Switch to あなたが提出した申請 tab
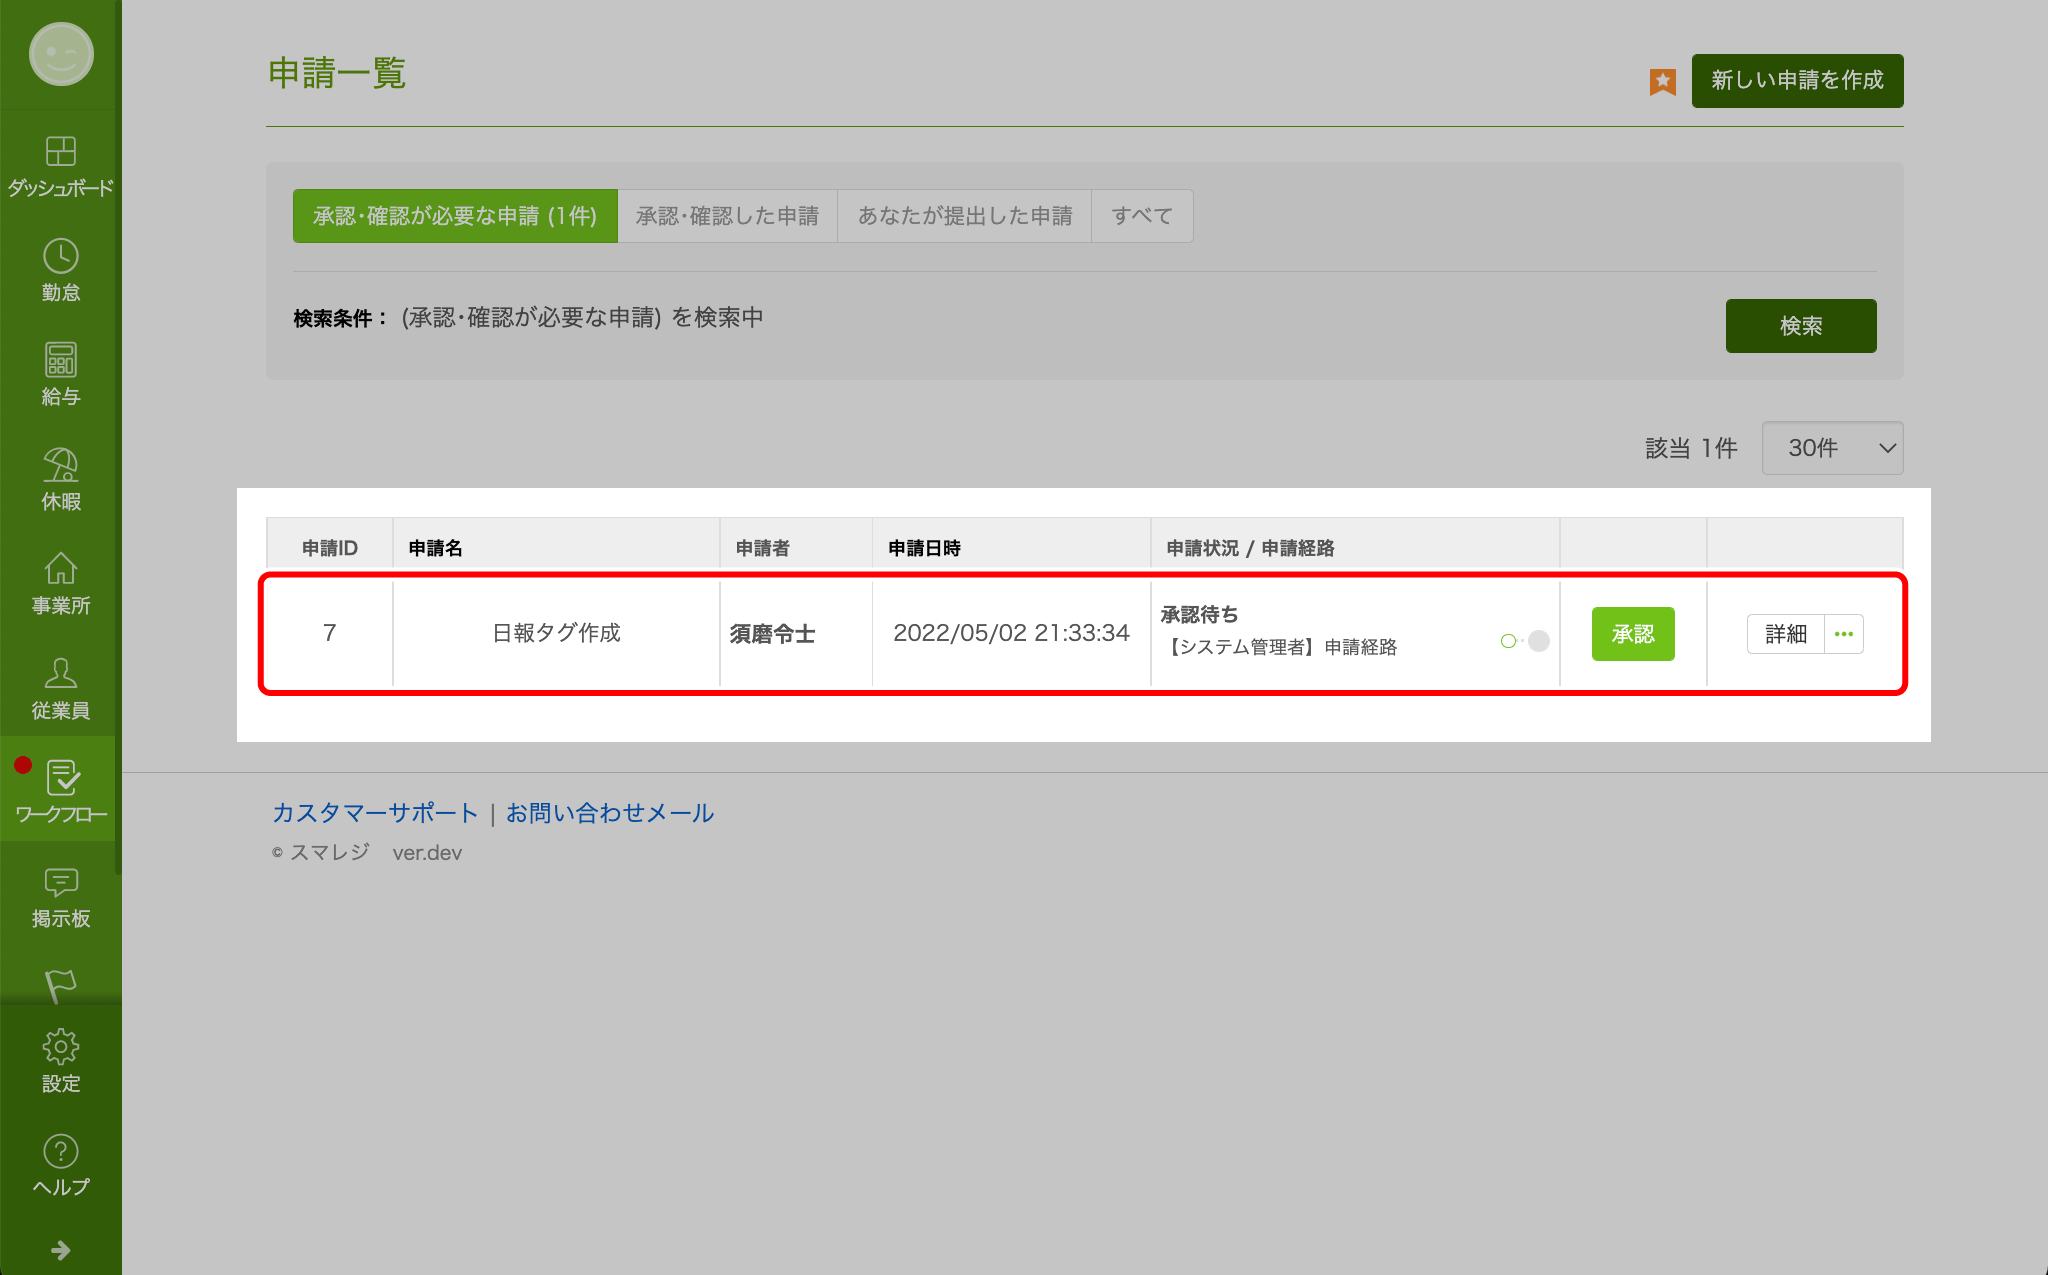Image resolution: width=2048 pixels, height=1275 pixels. pyautogui.click(x=964, y=216)
